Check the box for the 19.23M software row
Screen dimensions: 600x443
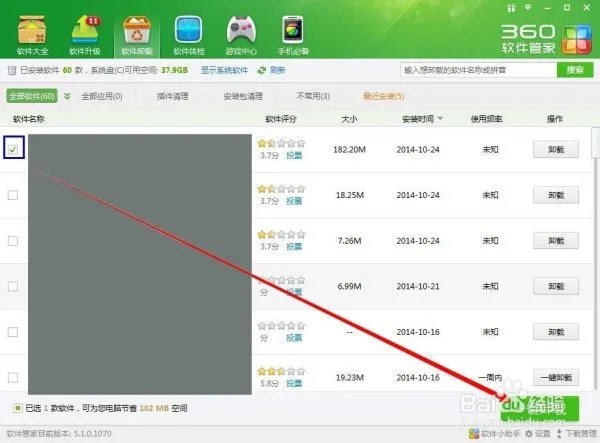[x=13, y=378]
